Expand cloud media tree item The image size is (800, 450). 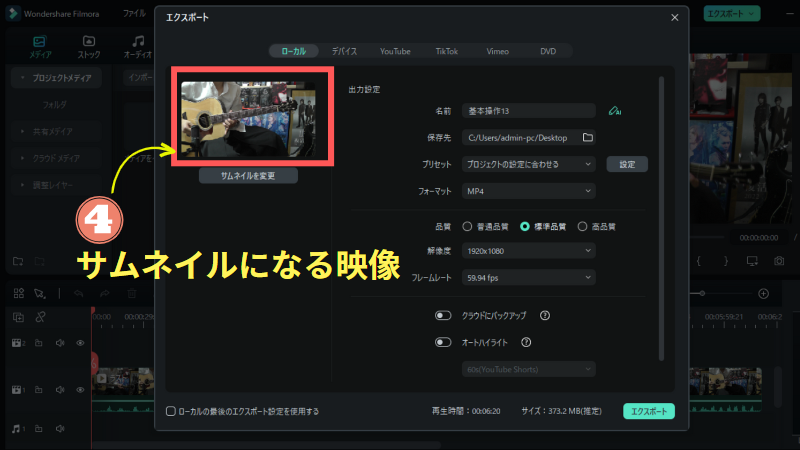point(22,158)
